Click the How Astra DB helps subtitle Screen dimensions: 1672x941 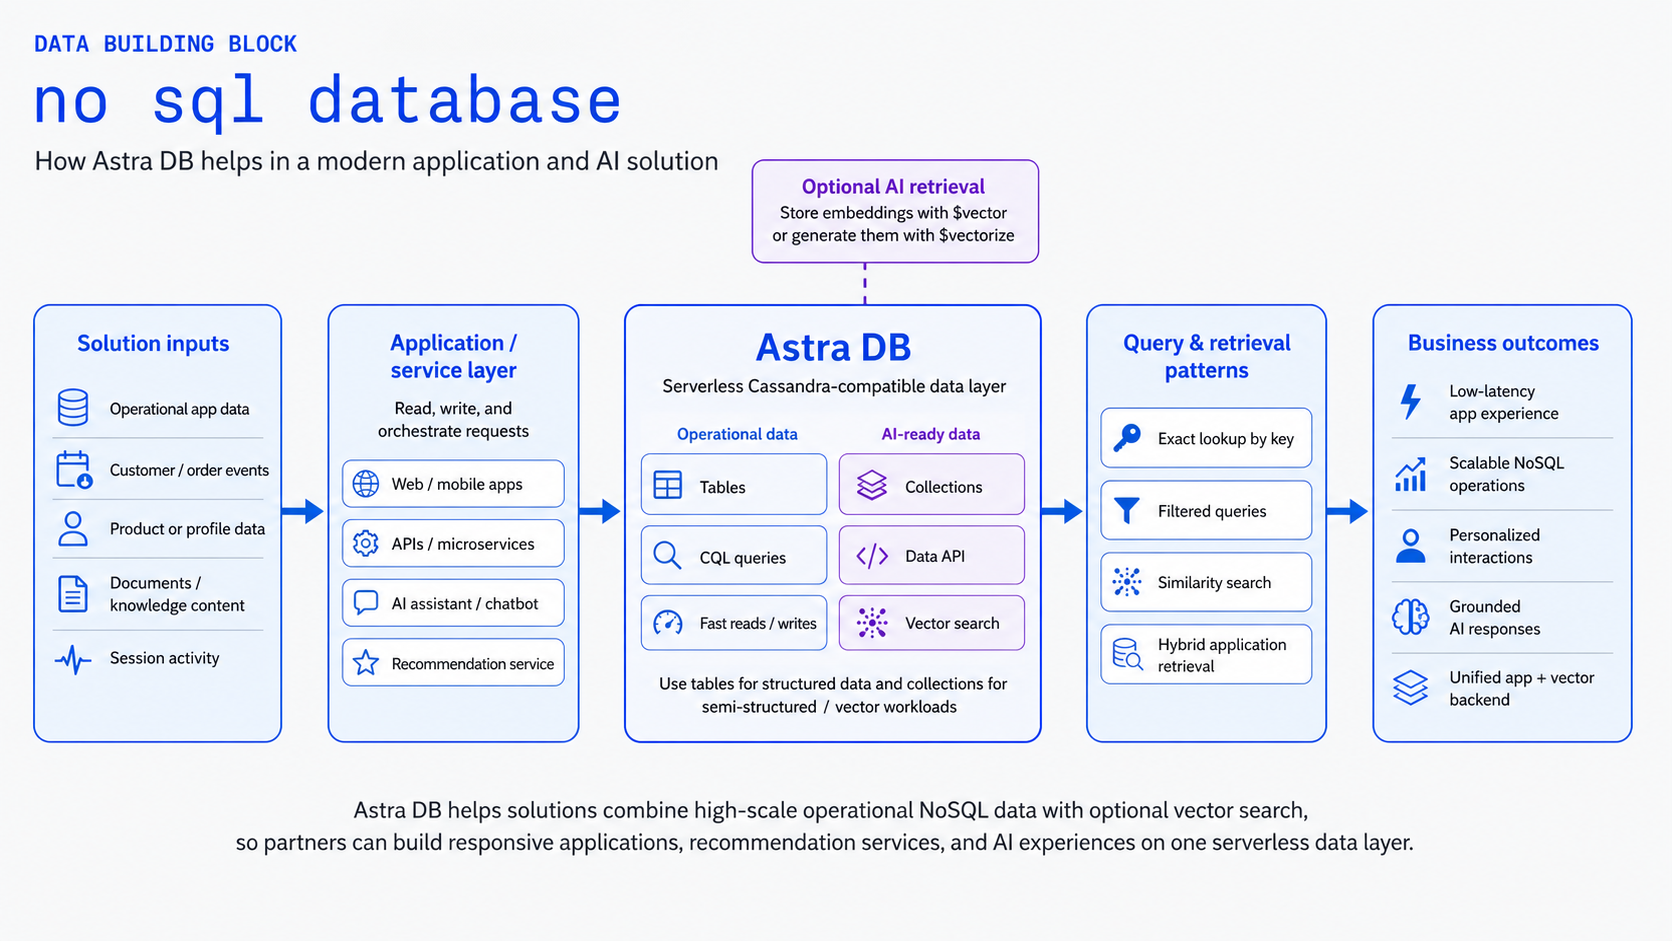376,161
